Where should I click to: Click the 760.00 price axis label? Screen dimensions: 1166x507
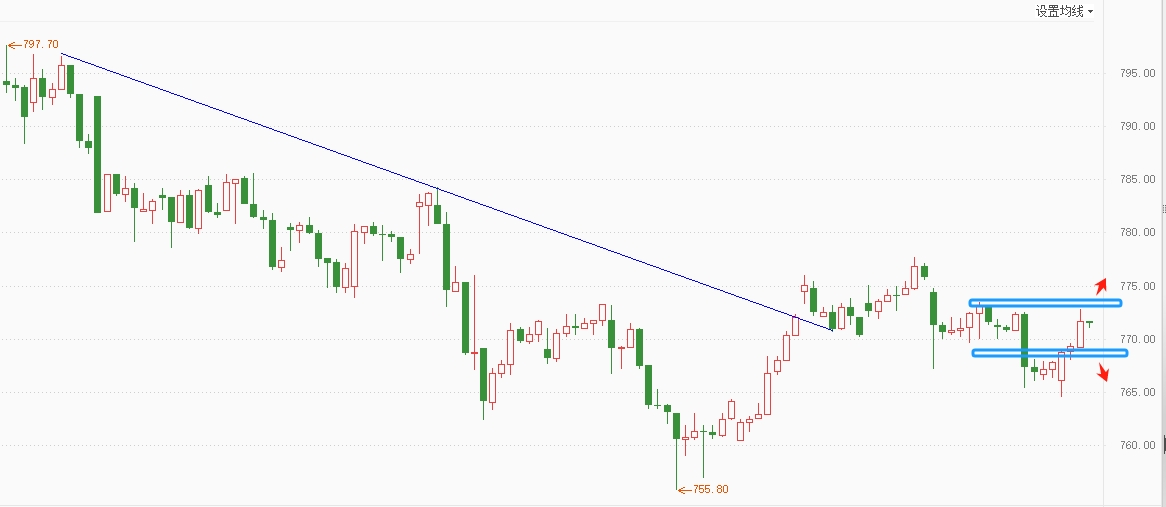1137,445
